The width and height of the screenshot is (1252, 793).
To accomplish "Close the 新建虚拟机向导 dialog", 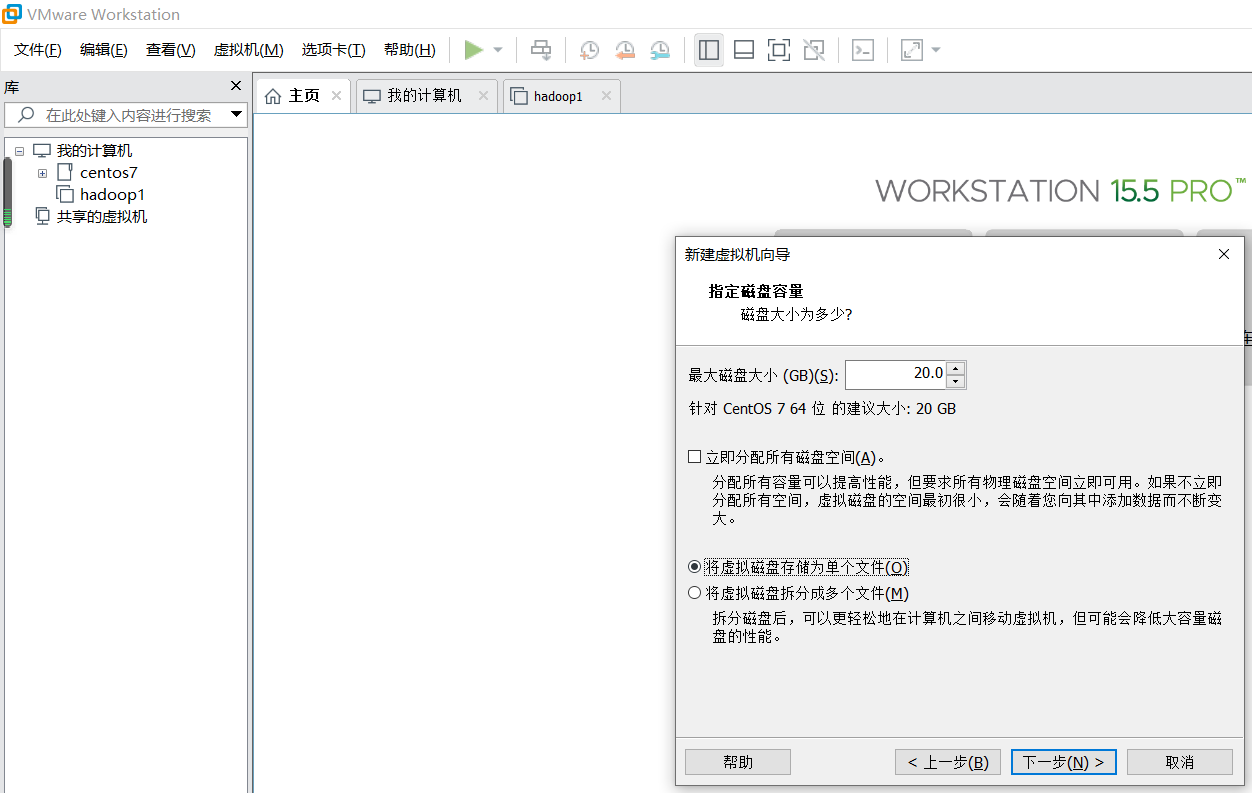I will (x=1224, y=254).
